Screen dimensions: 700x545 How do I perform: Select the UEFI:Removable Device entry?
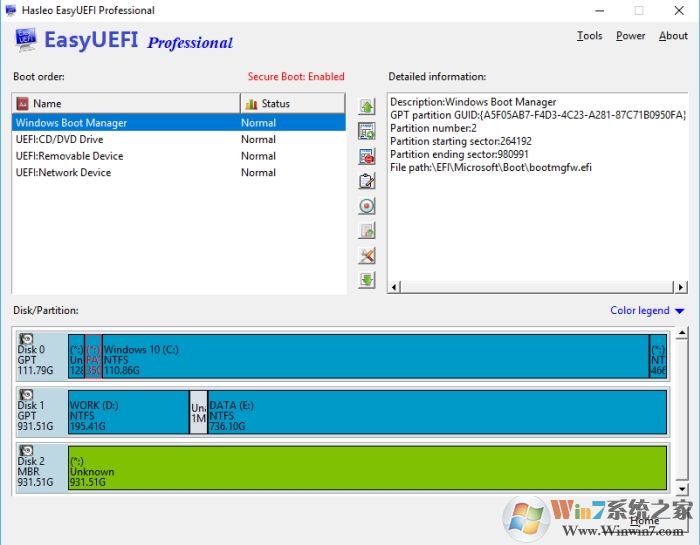(179, 156)
